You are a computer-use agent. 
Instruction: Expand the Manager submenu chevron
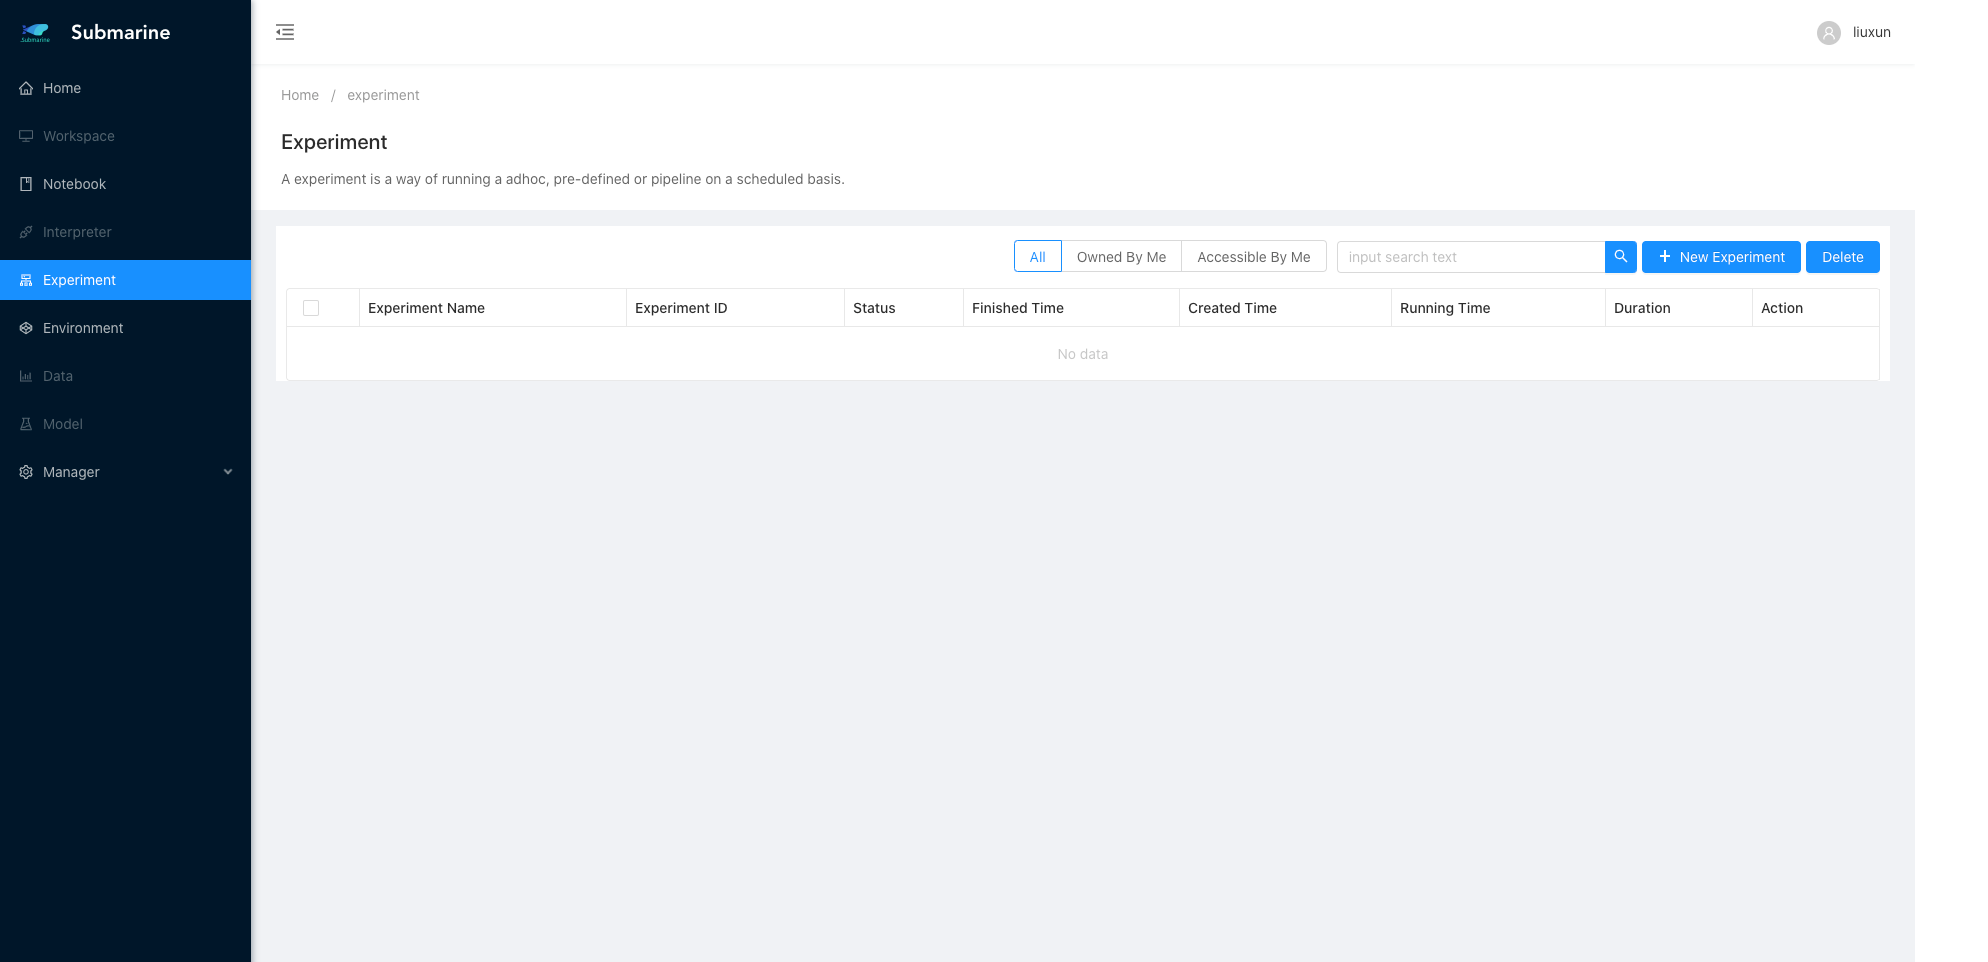(228, 472)
